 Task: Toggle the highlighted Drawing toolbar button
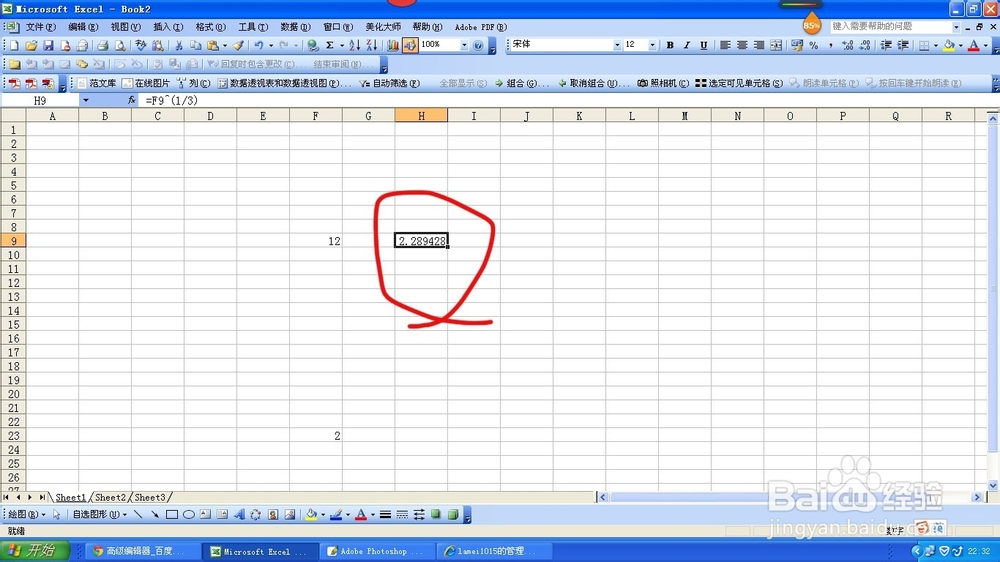[x=410, y=45]
